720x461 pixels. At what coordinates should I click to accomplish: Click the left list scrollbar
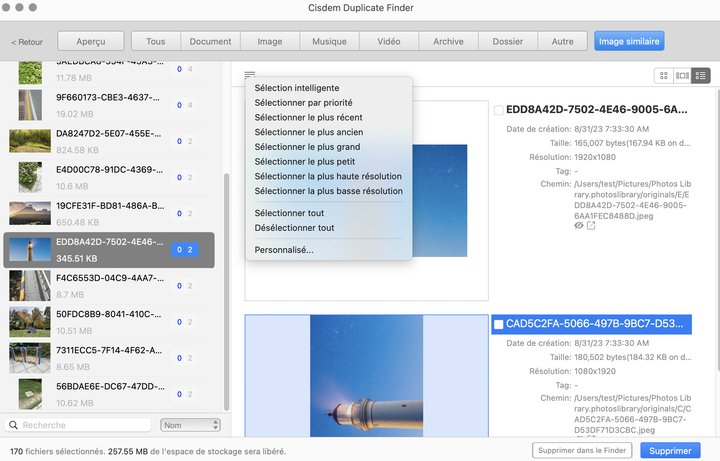coord(226,292)
